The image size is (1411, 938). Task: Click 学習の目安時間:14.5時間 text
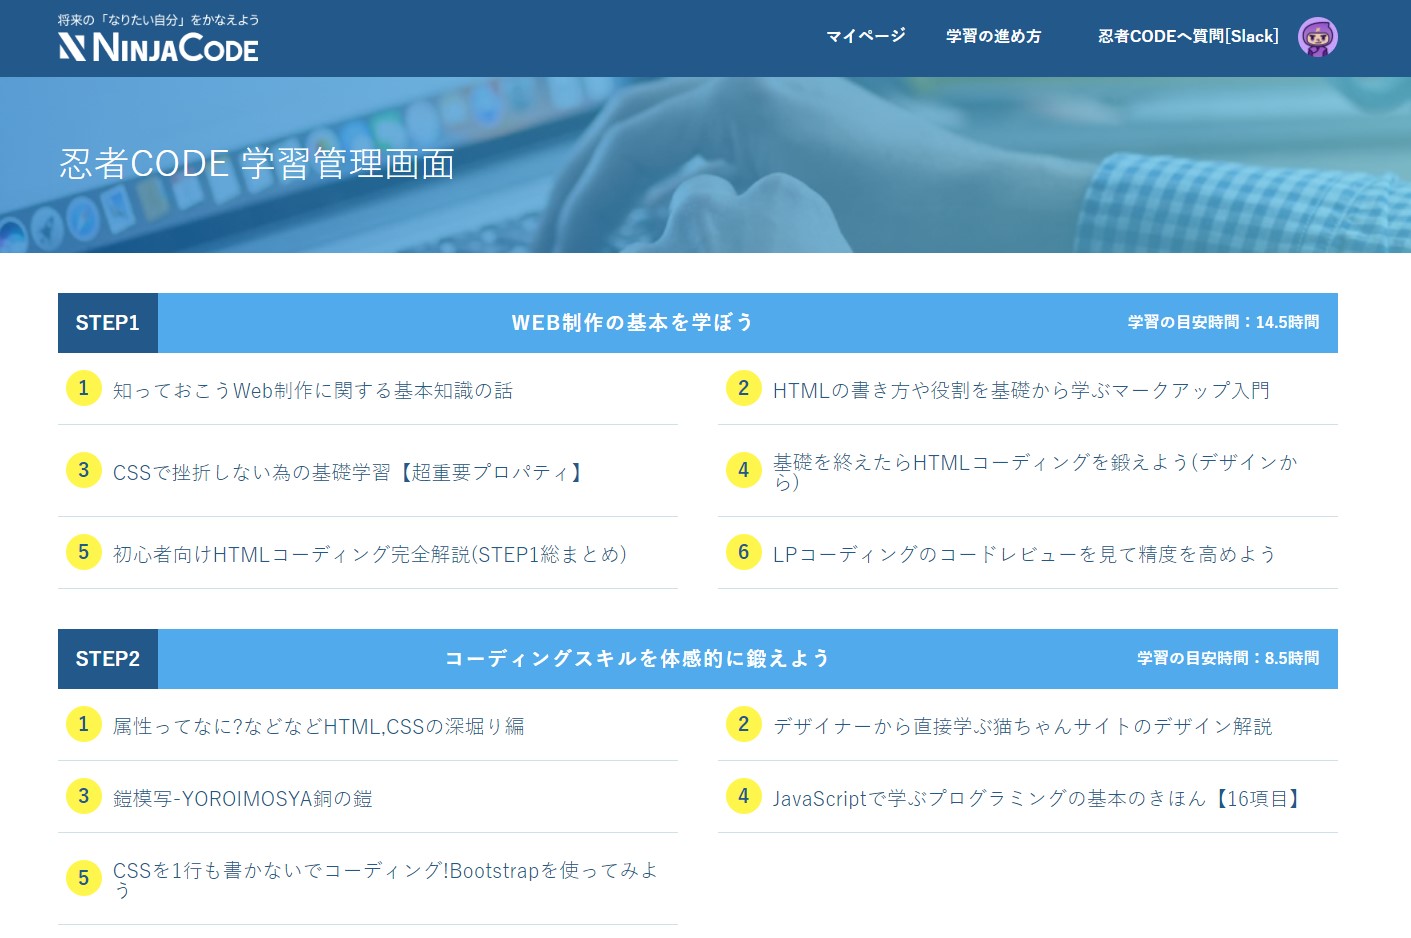pyautogui.click(x=1223, y=322)
